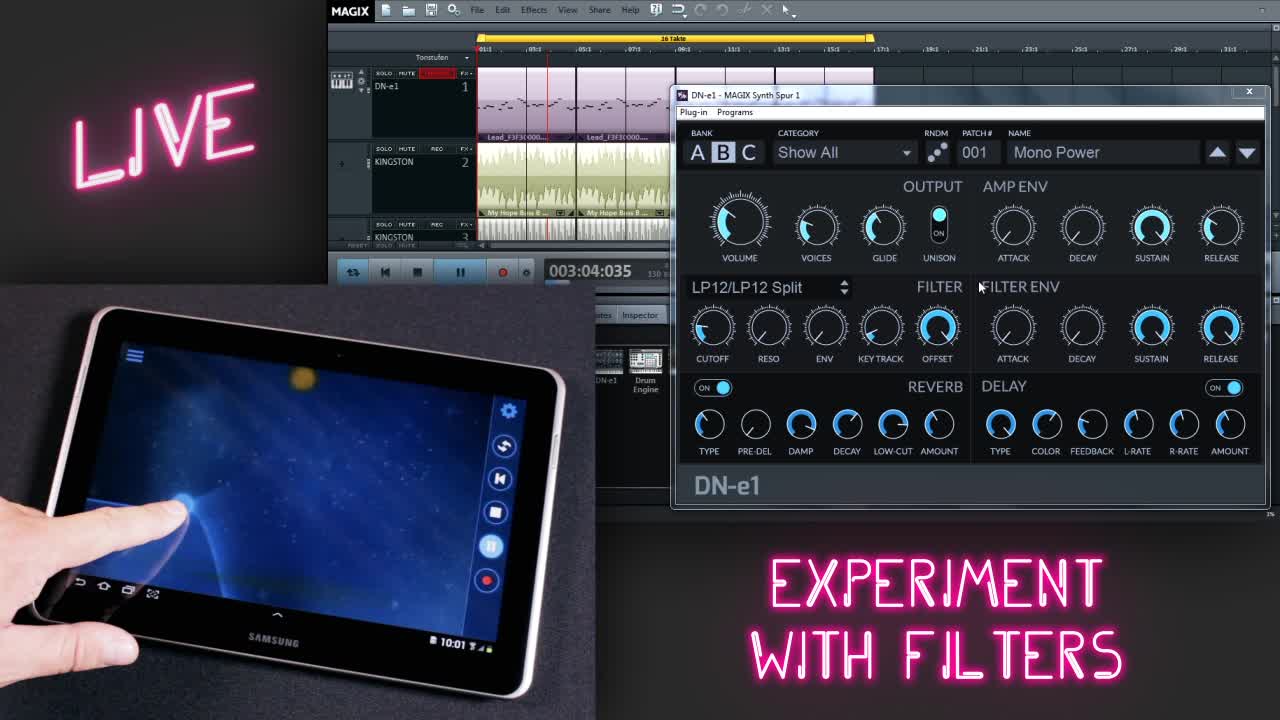Open the folder icon in MAGIX toolbar
1280x720 pixels.
[408, 10]
